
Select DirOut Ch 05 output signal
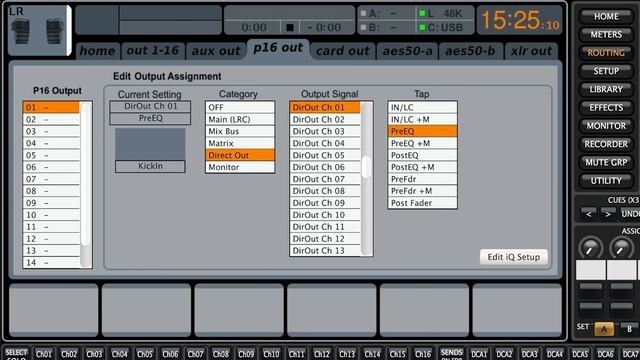[325, 155]
